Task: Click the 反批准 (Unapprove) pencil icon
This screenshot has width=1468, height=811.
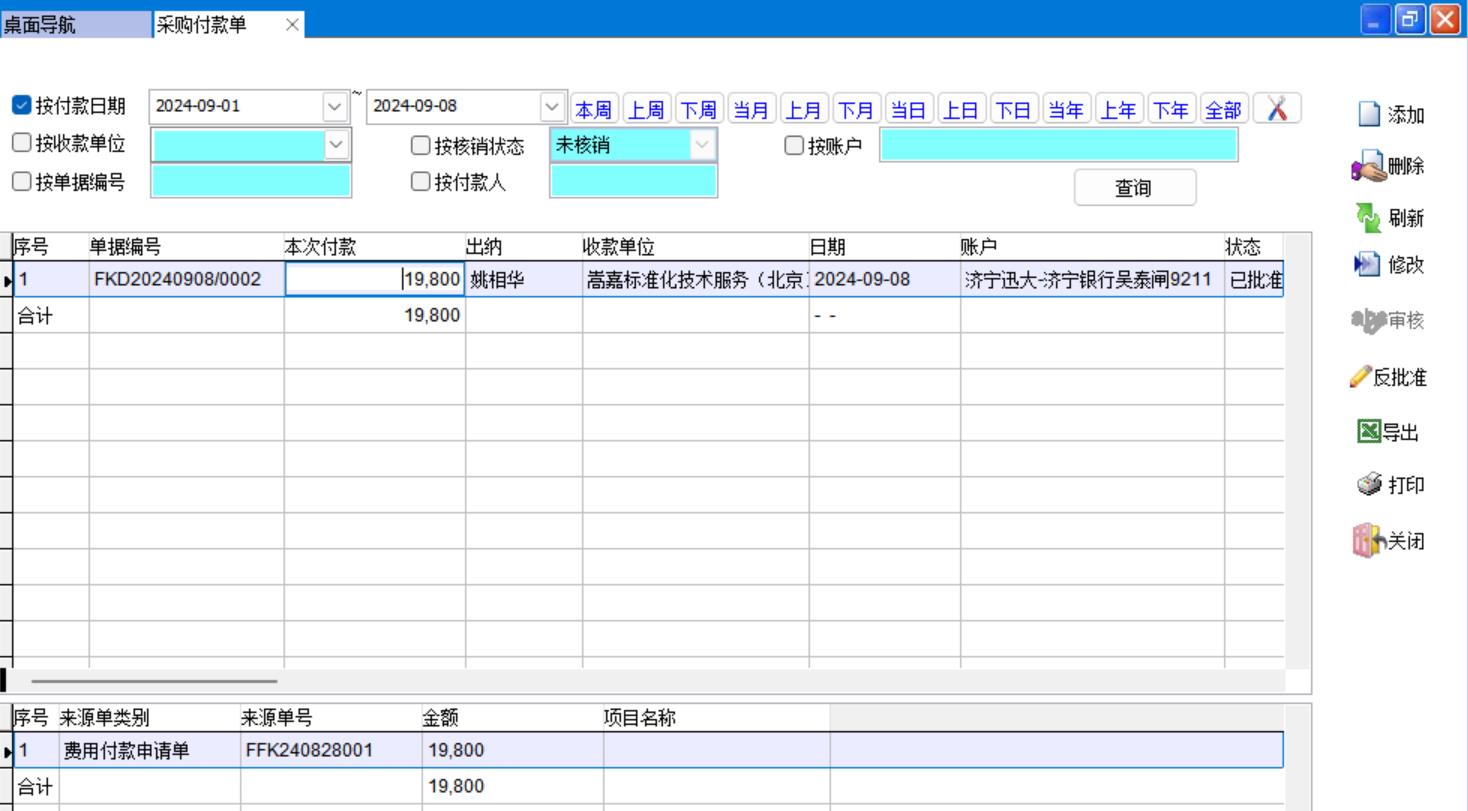Action: click(1360, 377)
